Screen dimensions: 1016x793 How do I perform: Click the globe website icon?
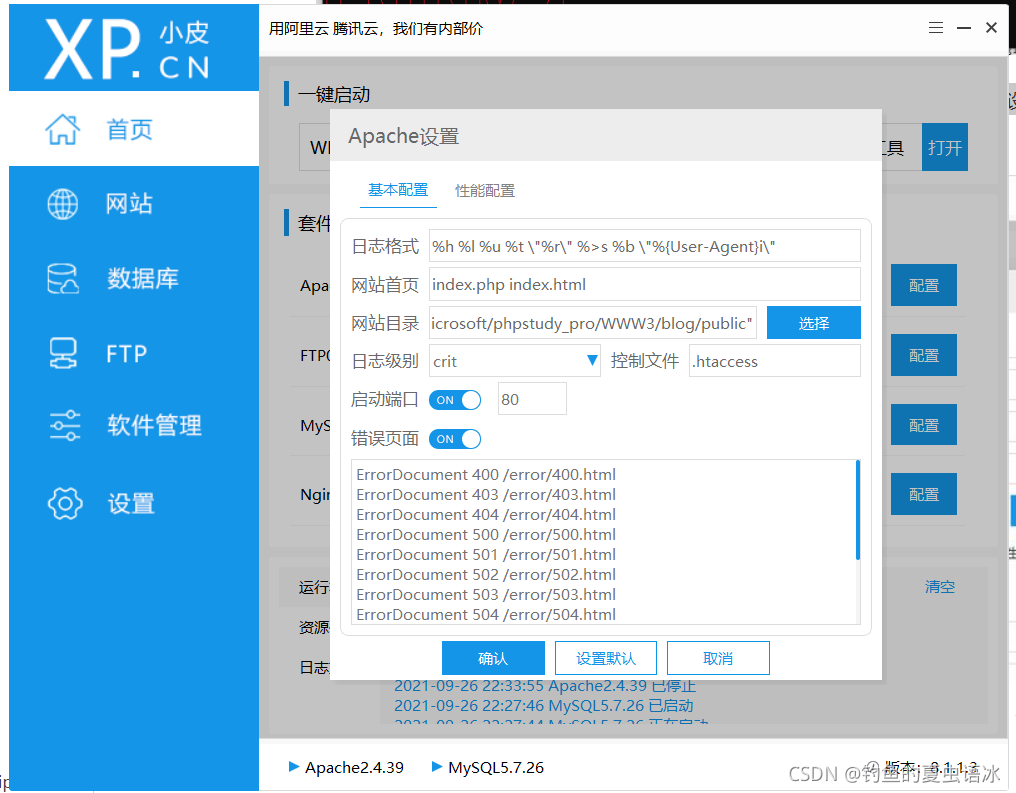[63, 204]
